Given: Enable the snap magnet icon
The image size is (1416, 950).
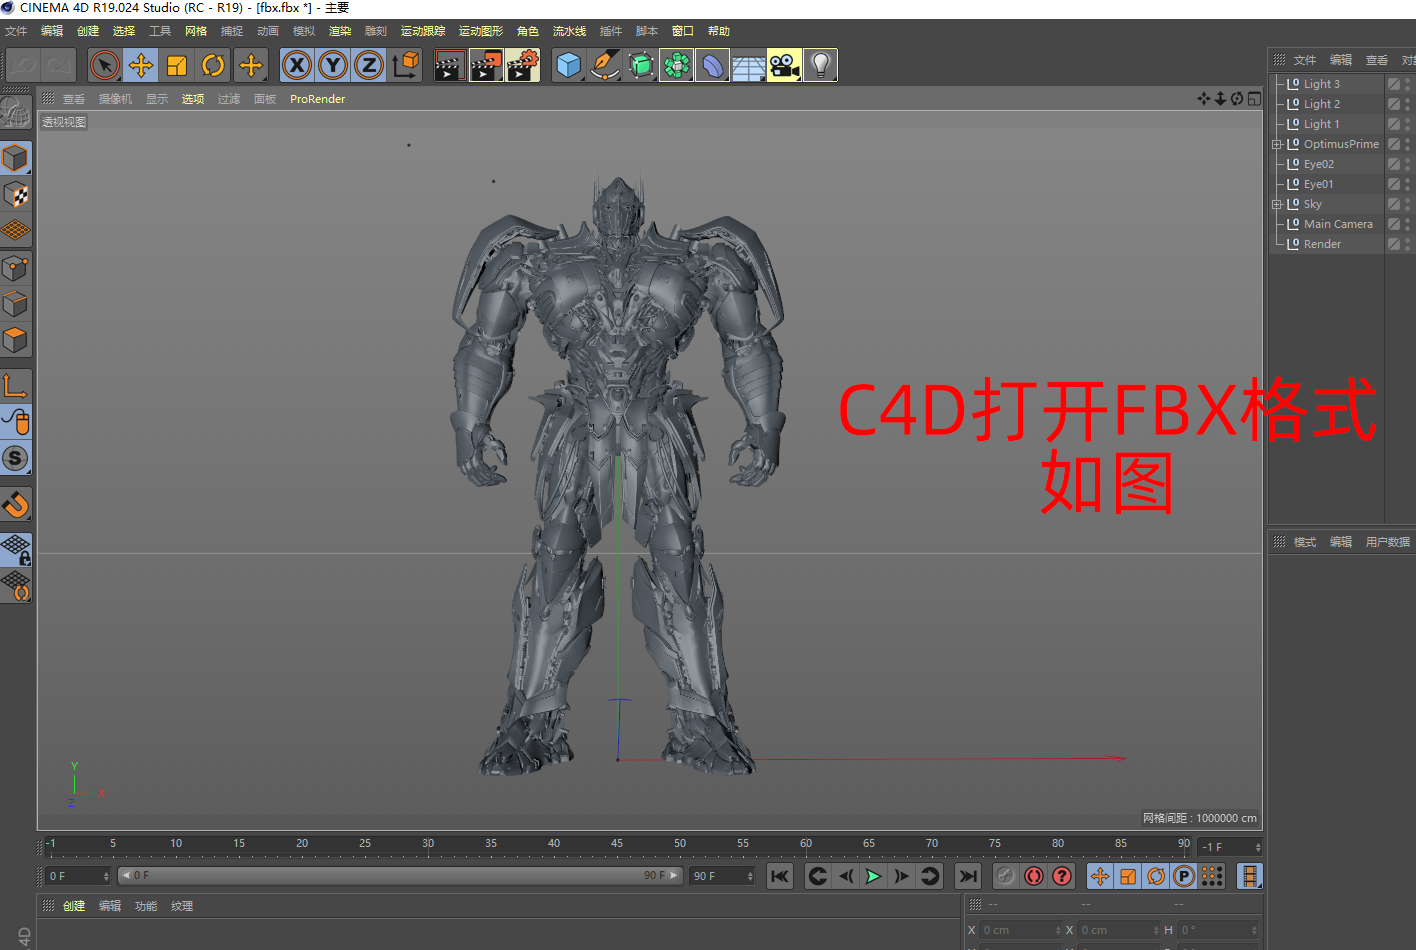Looking at the screenshot, I should click(15, 504).
